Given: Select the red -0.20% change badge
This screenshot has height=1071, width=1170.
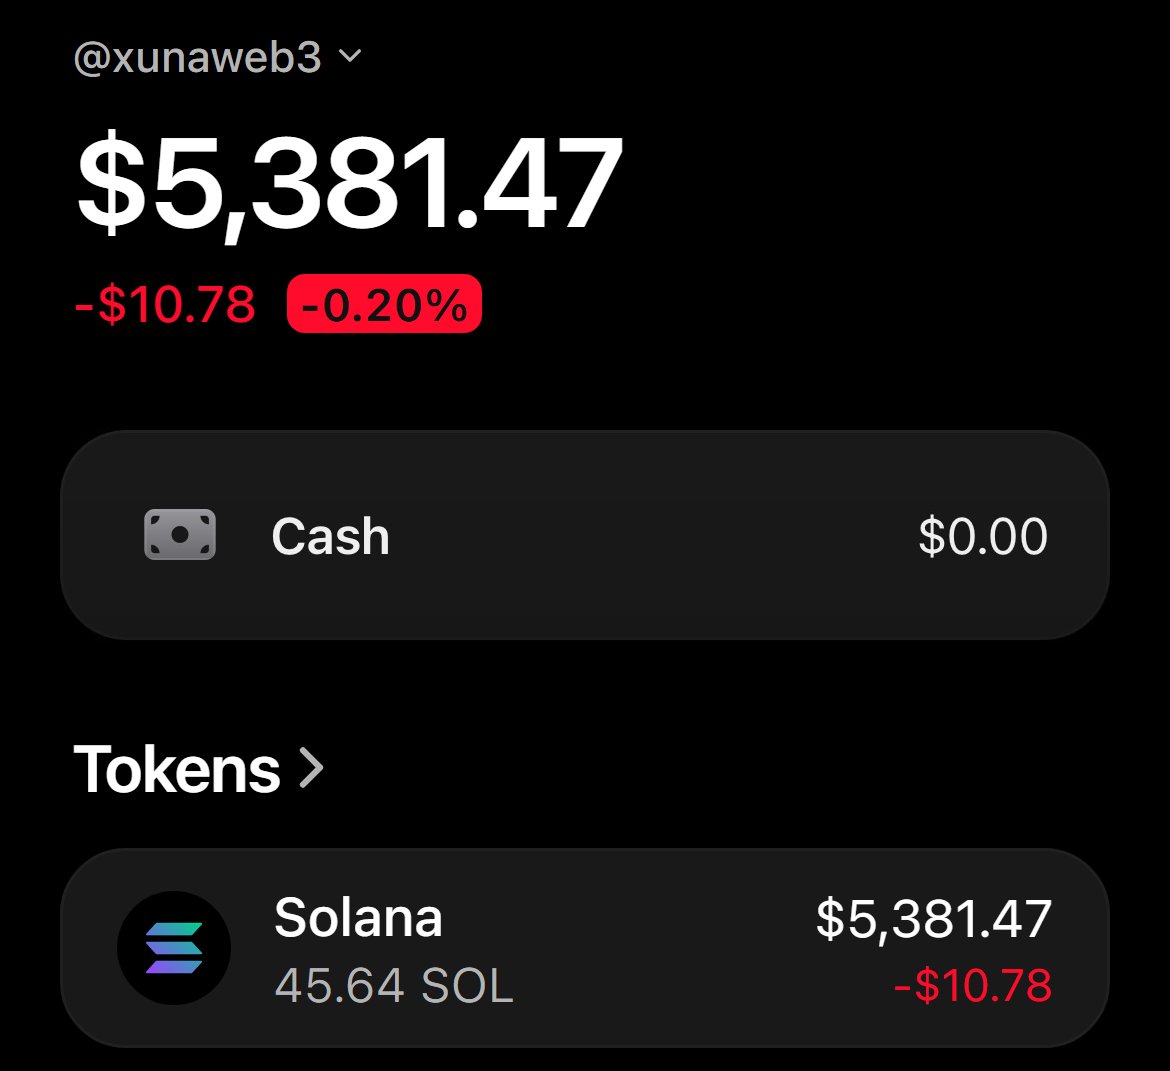Looking at the screenshot, I should tap(384, 304).
